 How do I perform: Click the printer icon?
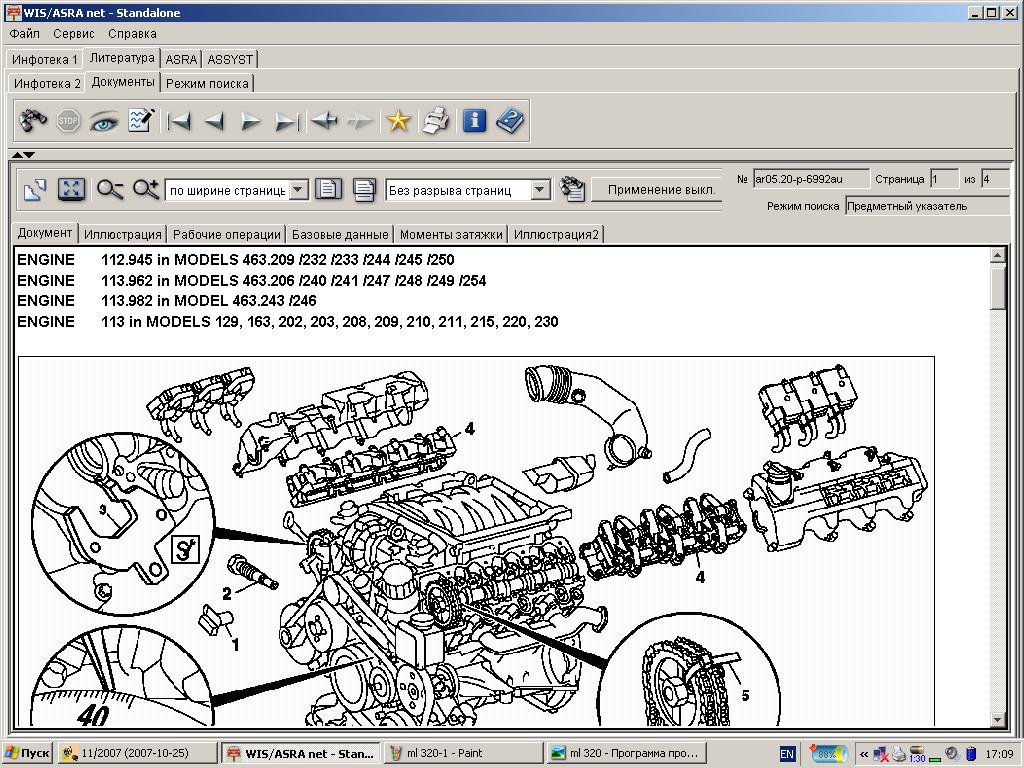436,121
